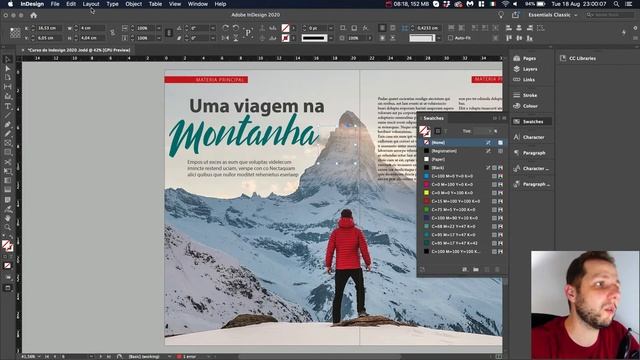The image size is (640, 360).
Task: Open the rotation angle dropdown
Action: point(213,28)
